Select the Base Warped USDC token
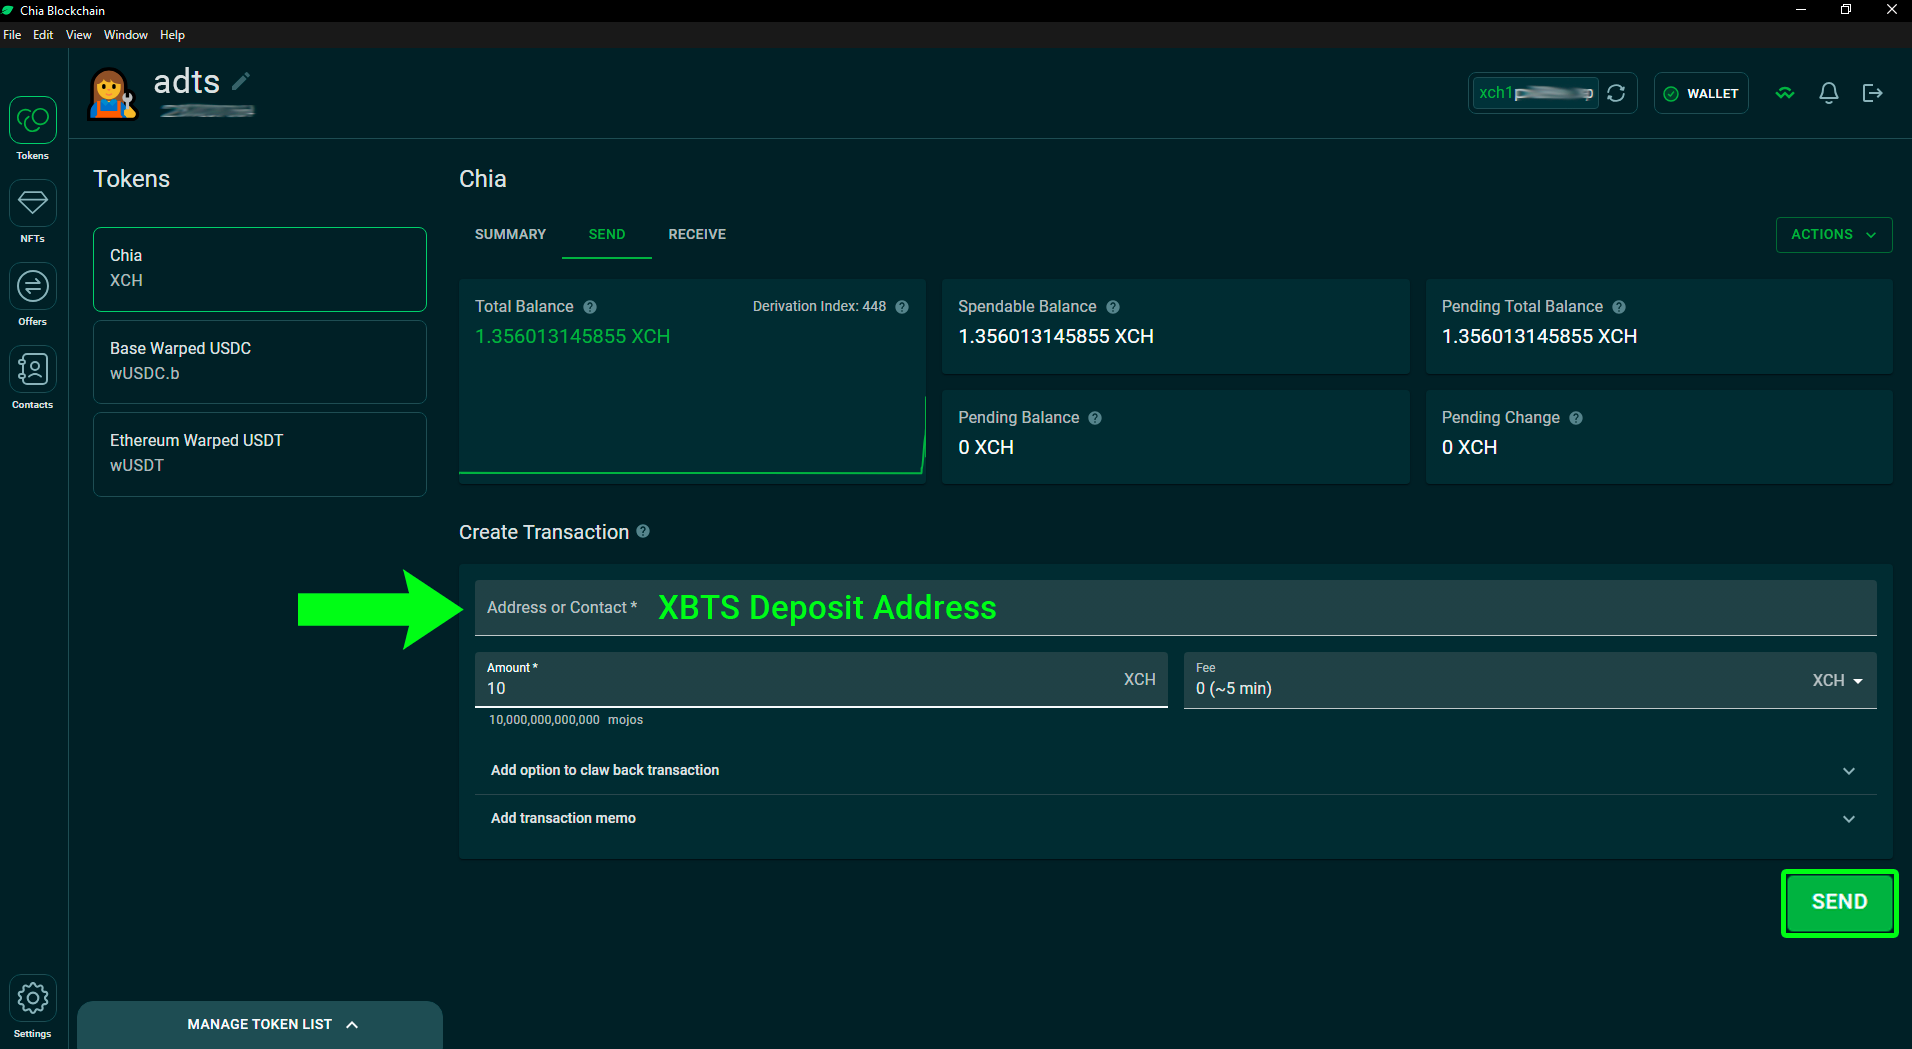Viewport: 1912px width, 1049px height. point(260,362)
